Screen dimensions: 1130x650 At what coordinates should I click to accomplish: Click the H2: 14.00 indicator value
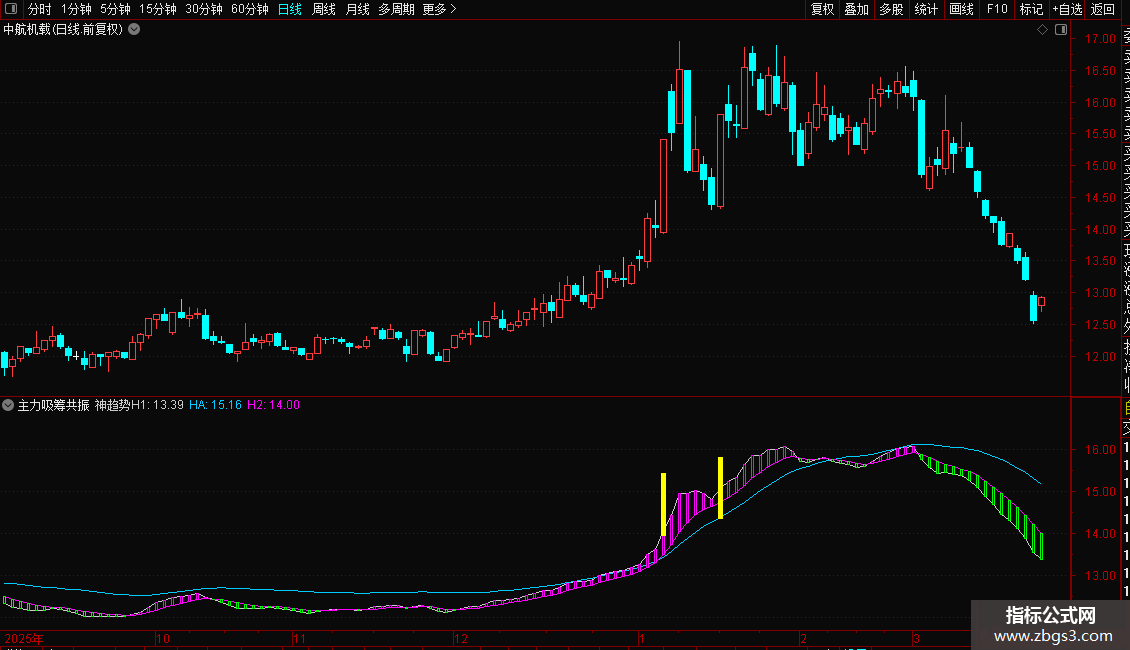tap(273, 405)
